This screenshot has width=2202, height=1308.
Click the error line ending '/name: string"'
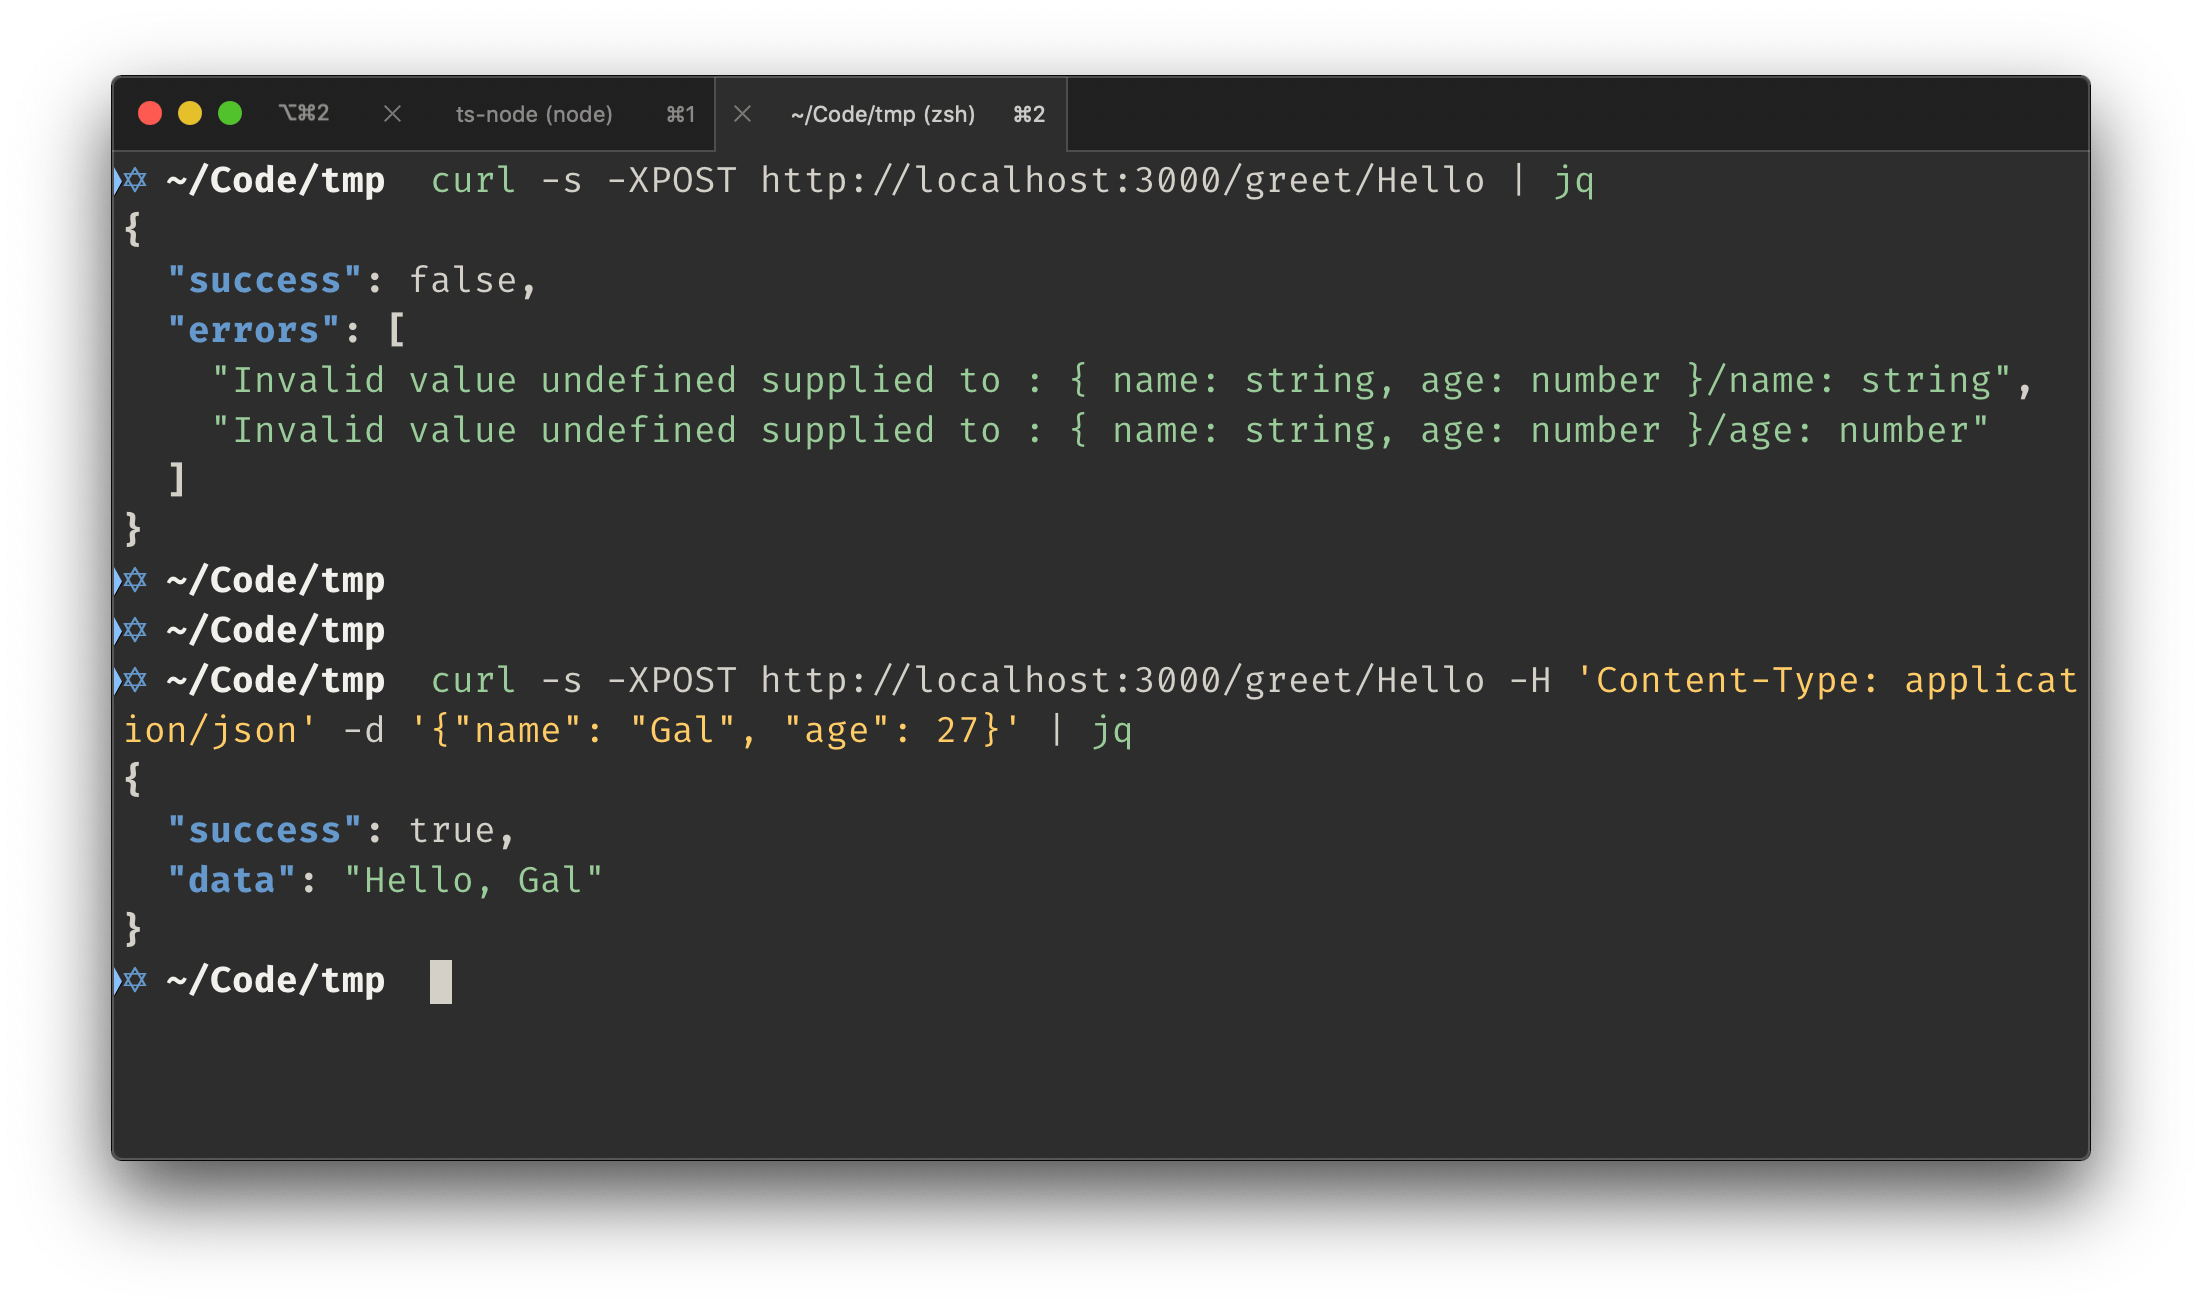(1122, 380)
